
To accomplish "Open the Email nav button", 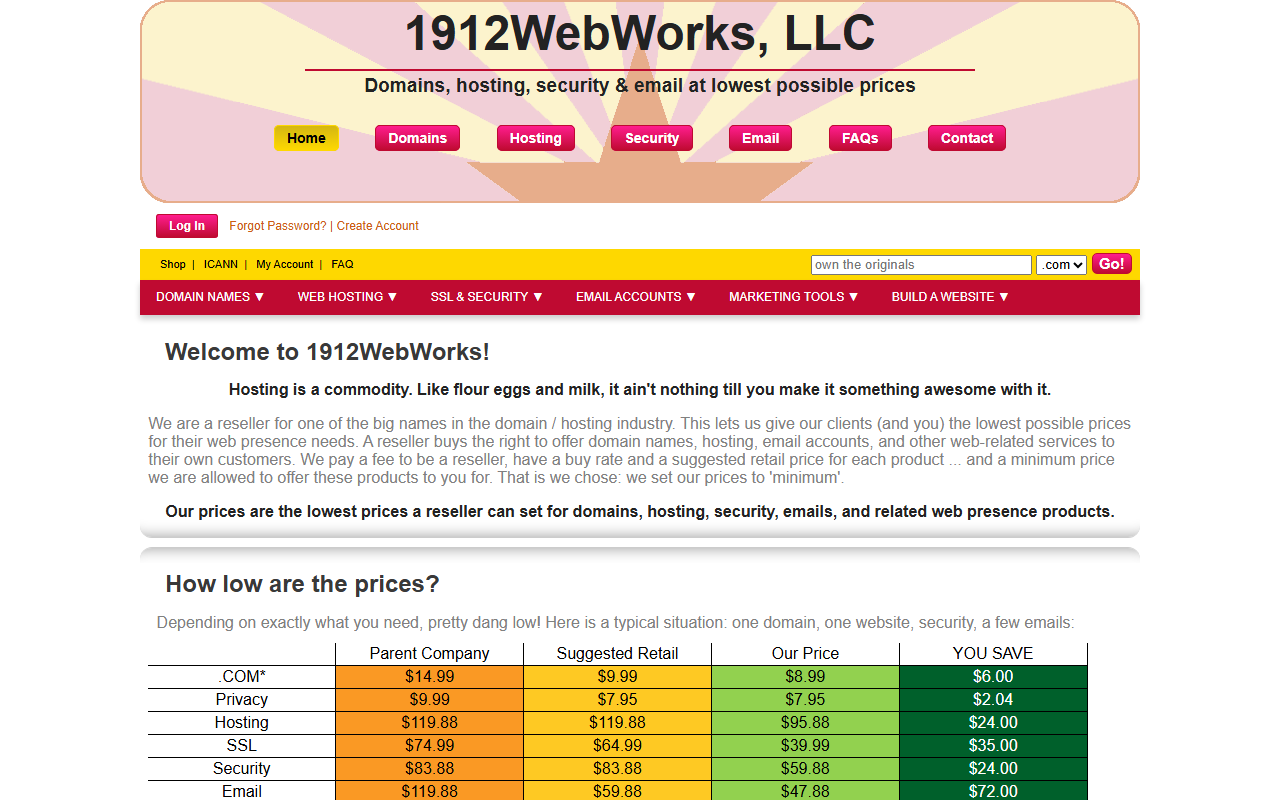I will pos(760,138).
